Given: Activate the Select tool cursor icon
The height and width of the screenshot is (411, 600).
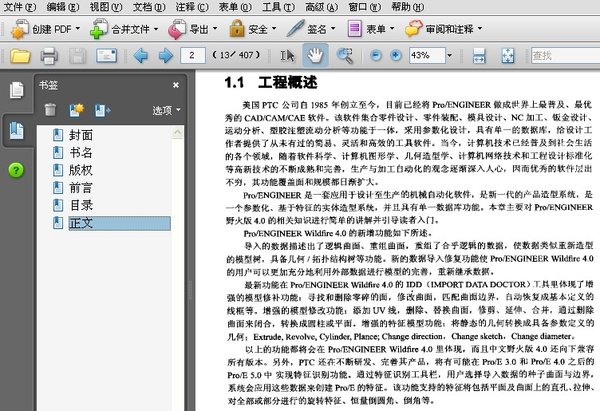Looking at the screenshot, I should click(287, 56).
